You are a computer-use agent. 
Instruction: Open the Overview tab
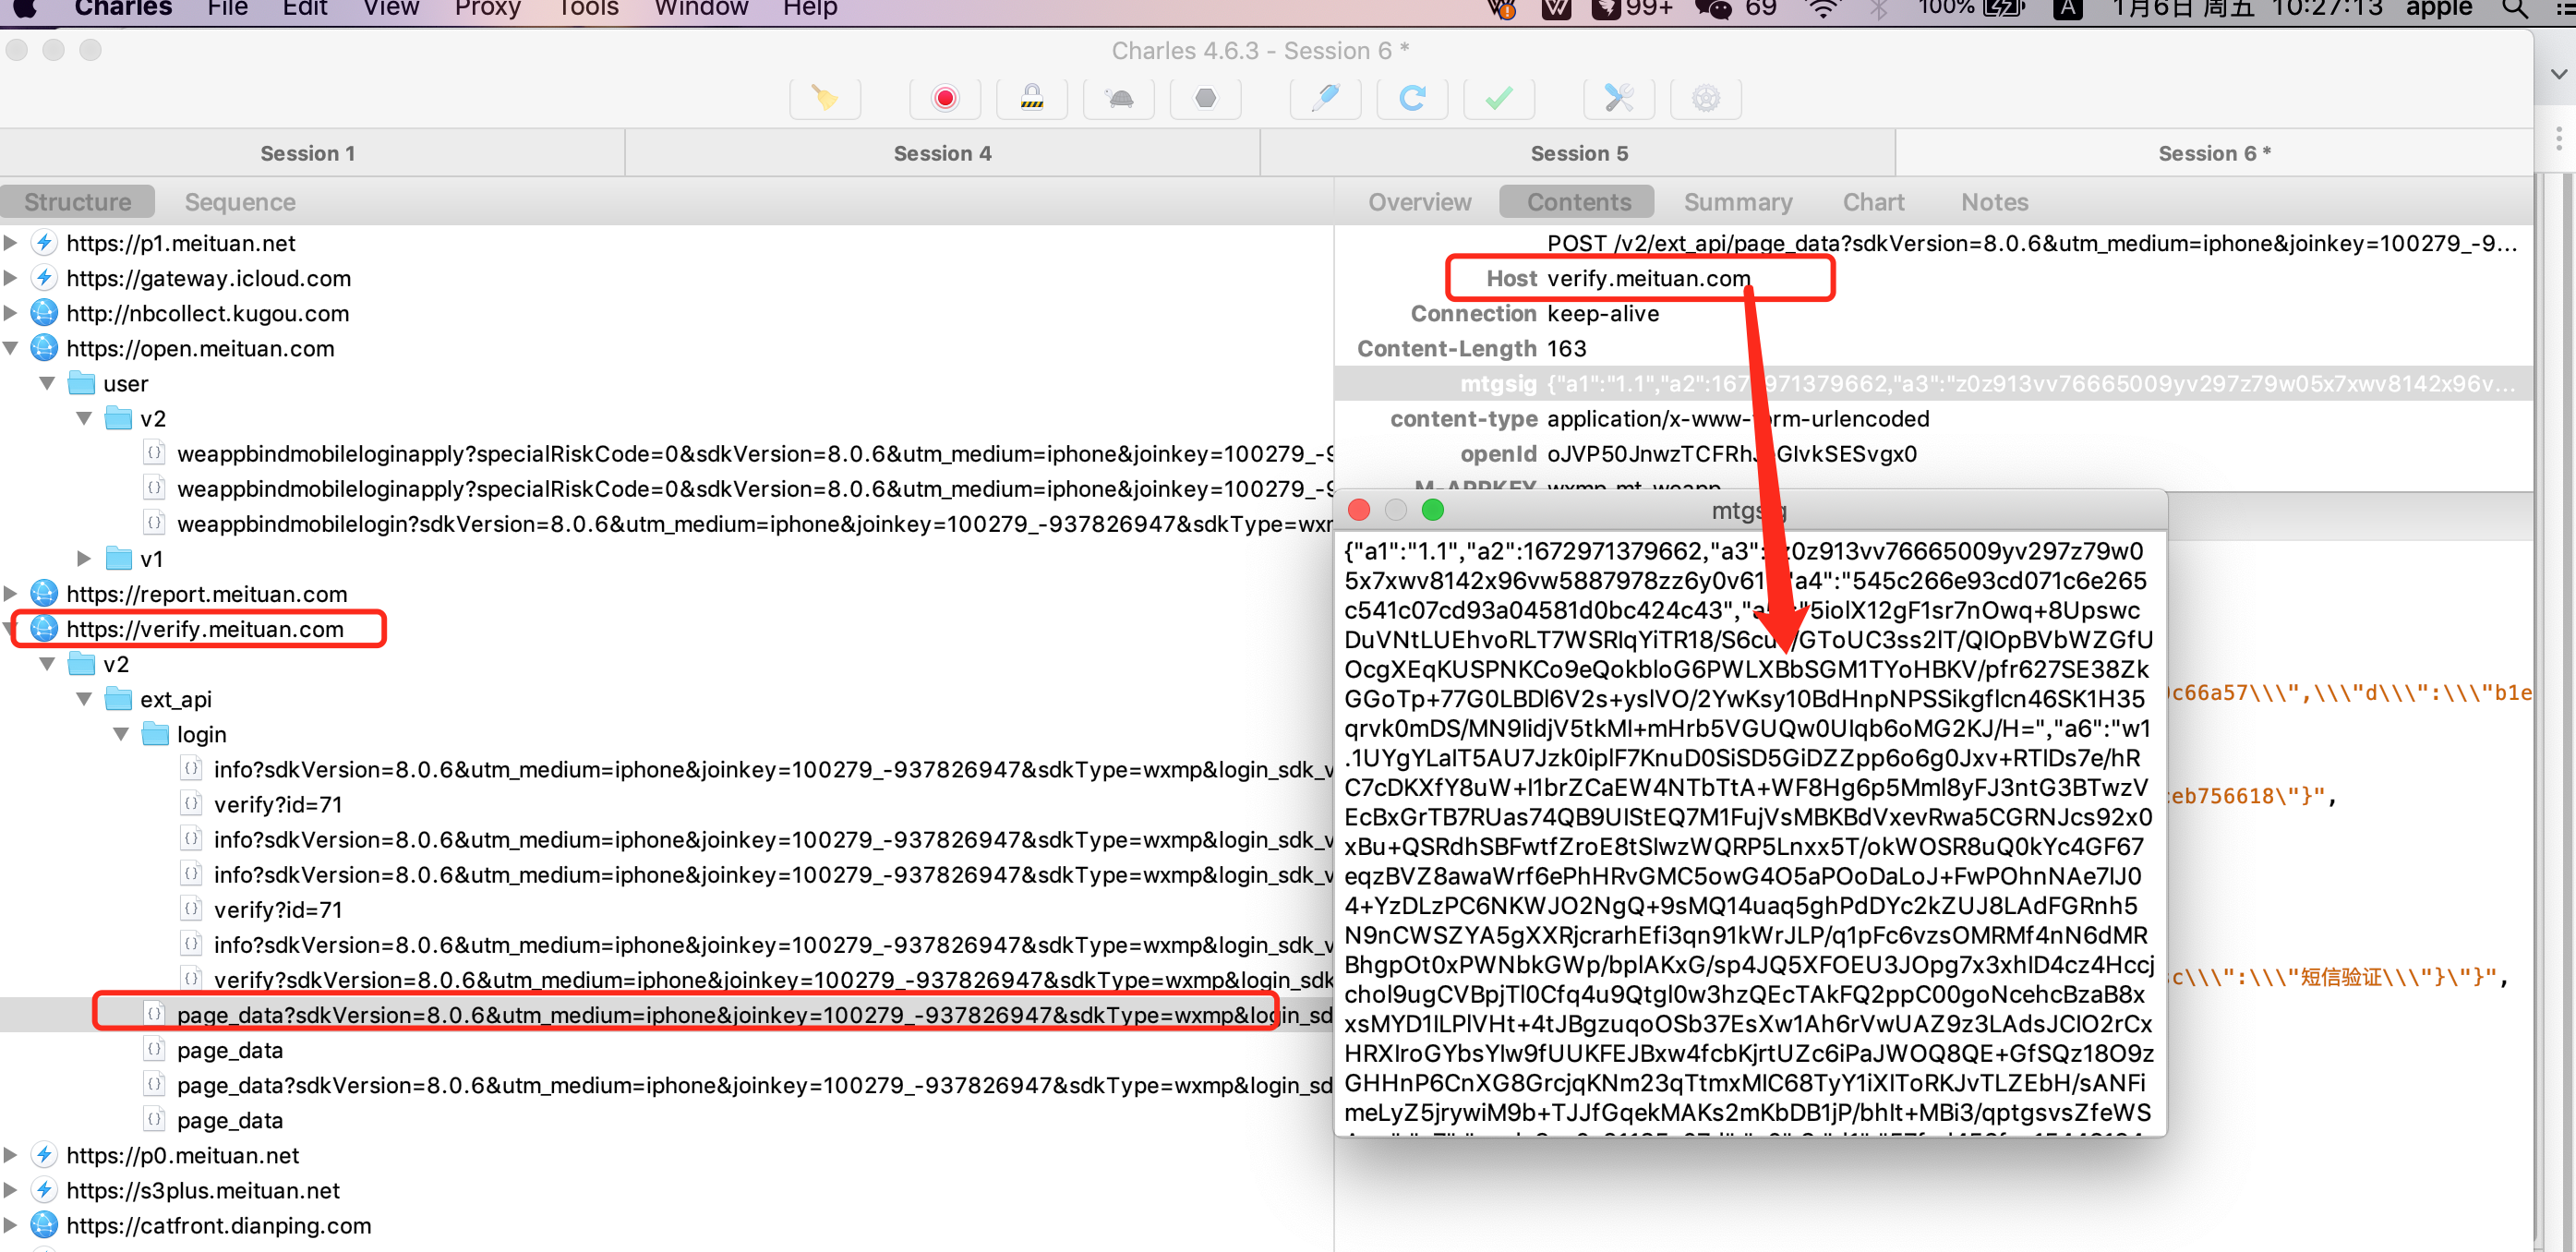tap(1419, 202)
